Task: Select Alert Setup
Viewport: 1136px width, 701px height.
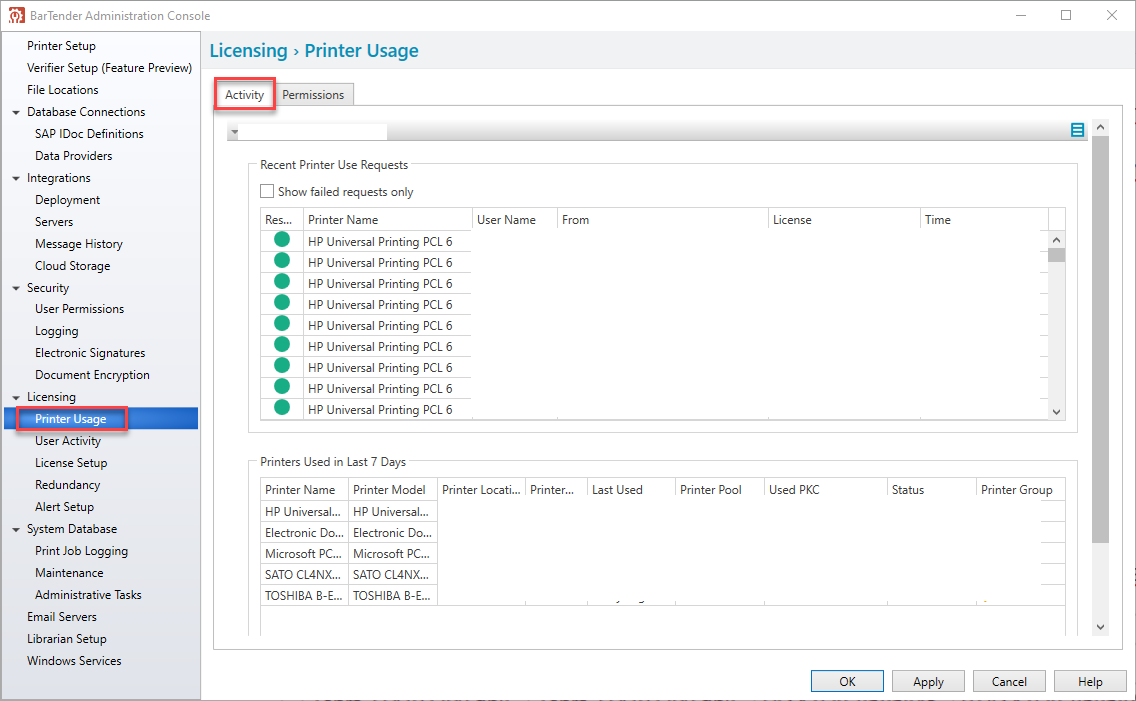Action: [64, 507]
